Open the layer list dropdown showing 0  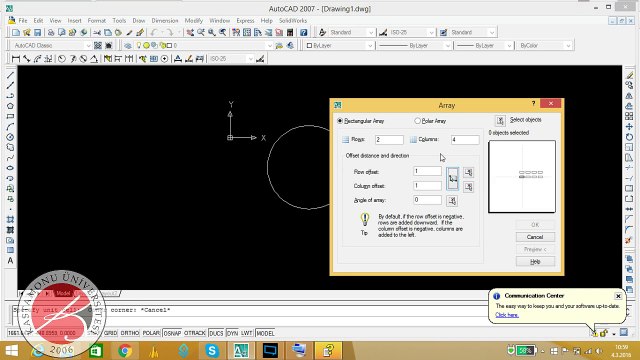coord(269,46)
